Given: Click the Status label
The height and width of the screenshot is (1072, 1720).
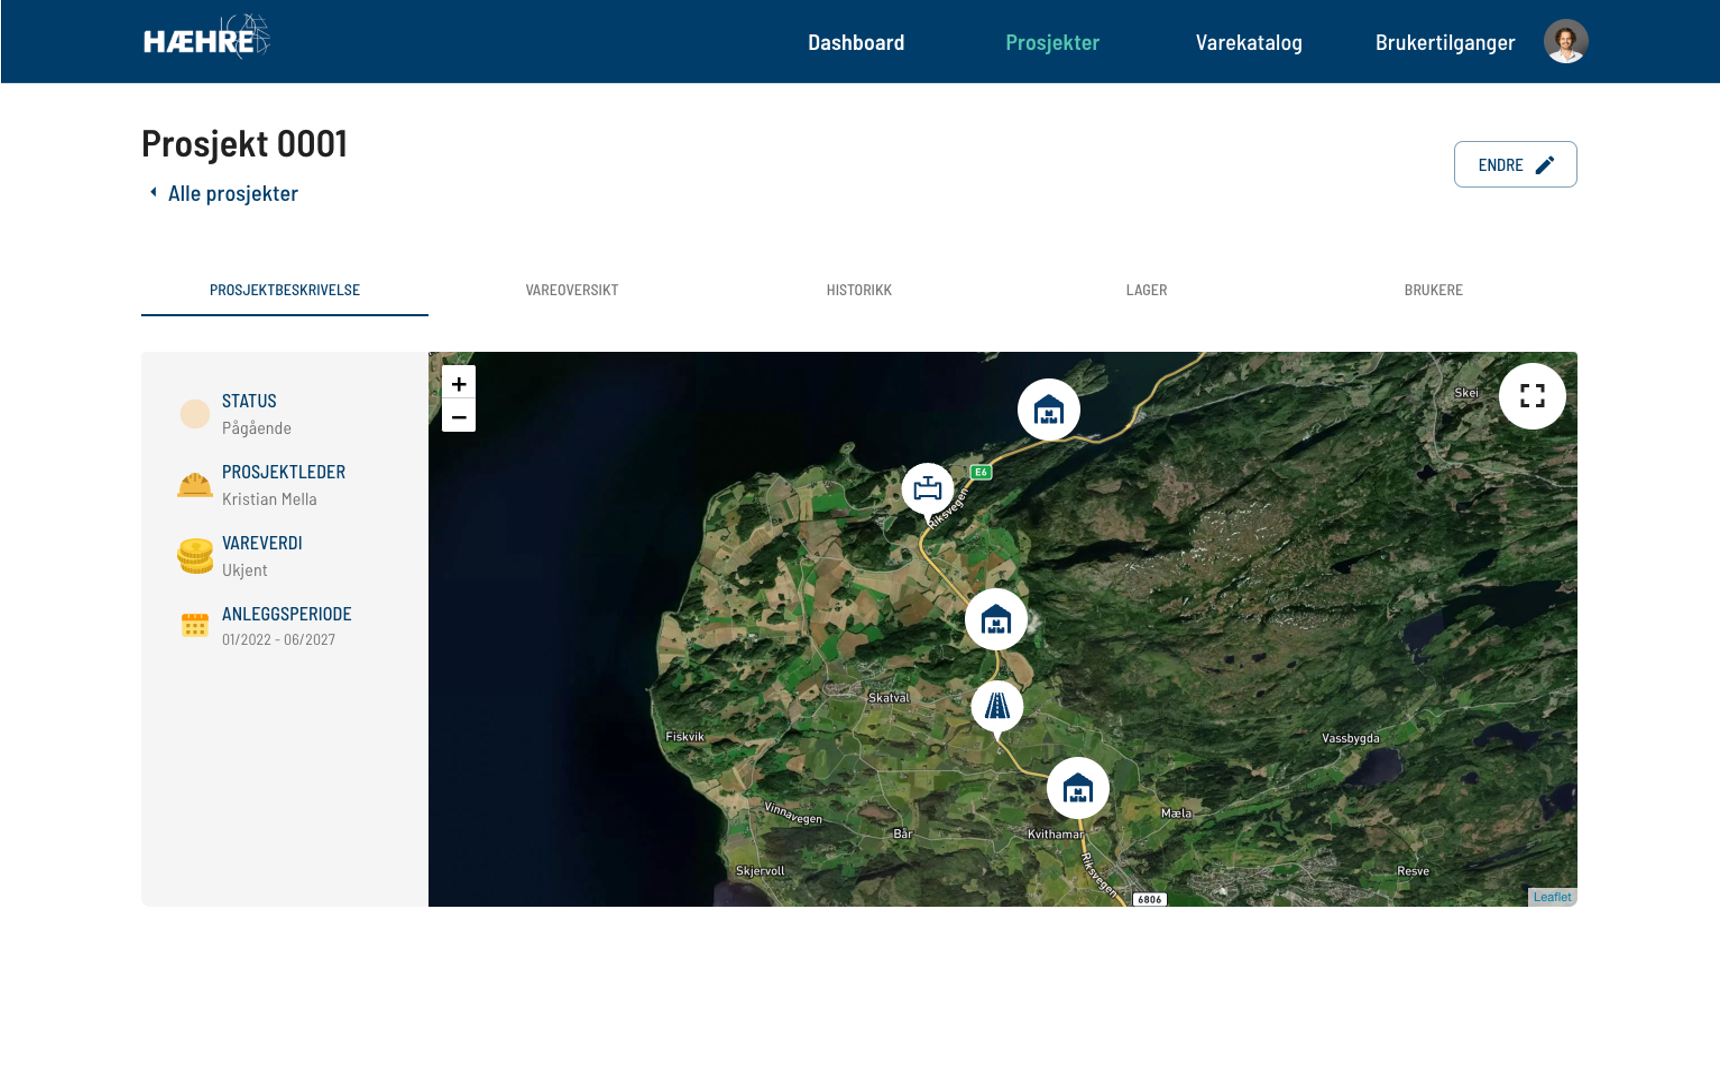Looking at the screenshot, I should tap(249, 401).
